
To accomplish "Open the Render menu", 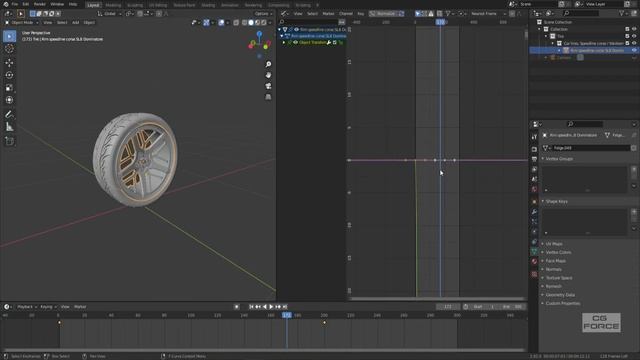I will [40, 4].
